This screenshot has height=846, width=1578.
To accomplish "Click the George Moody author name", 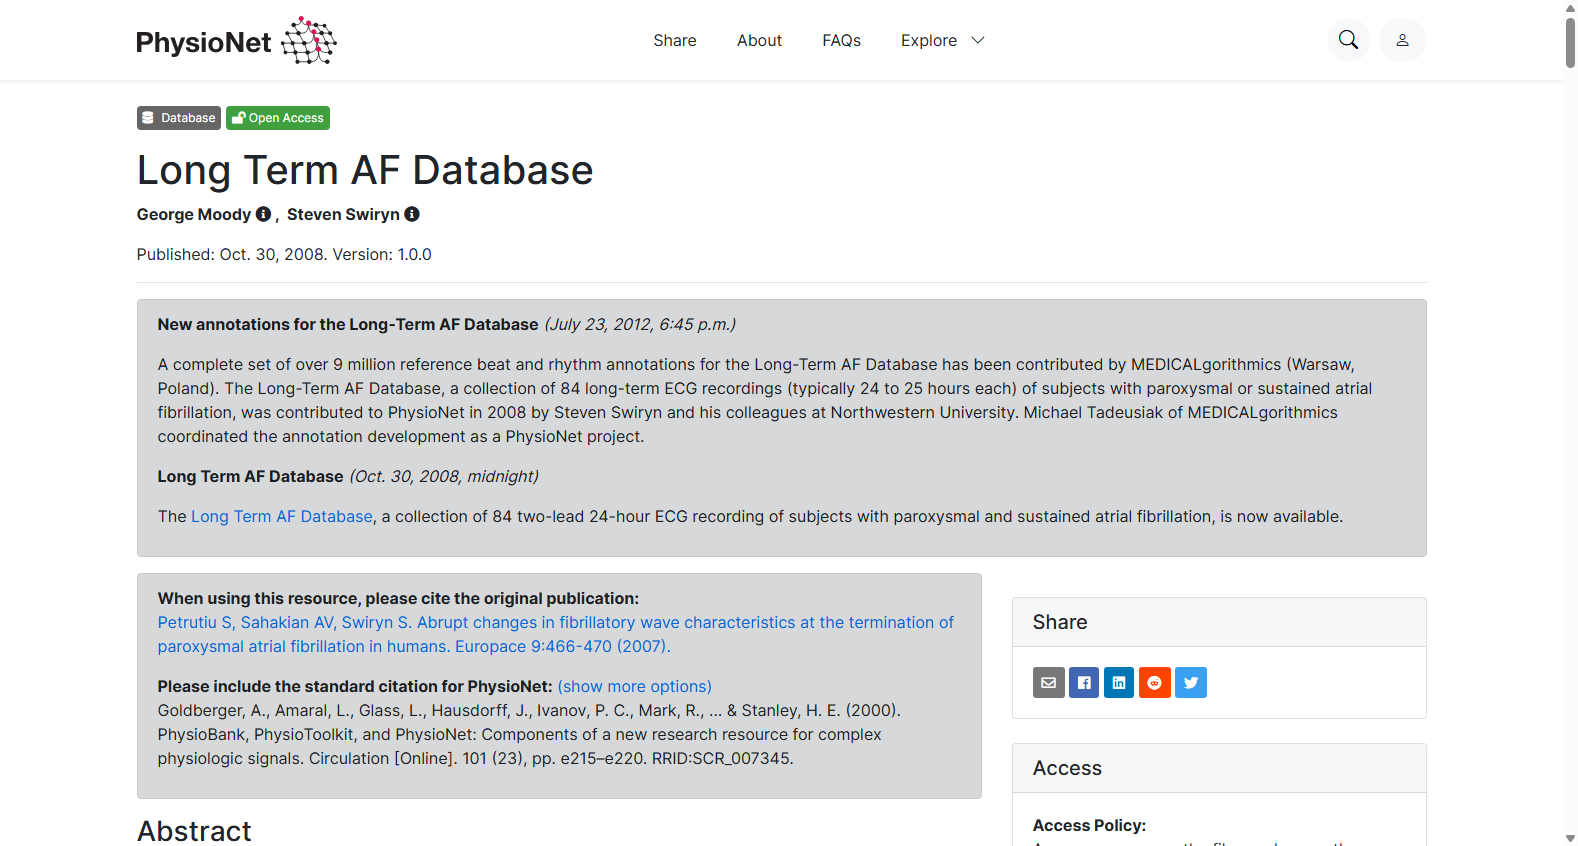I will click(194, 214).
